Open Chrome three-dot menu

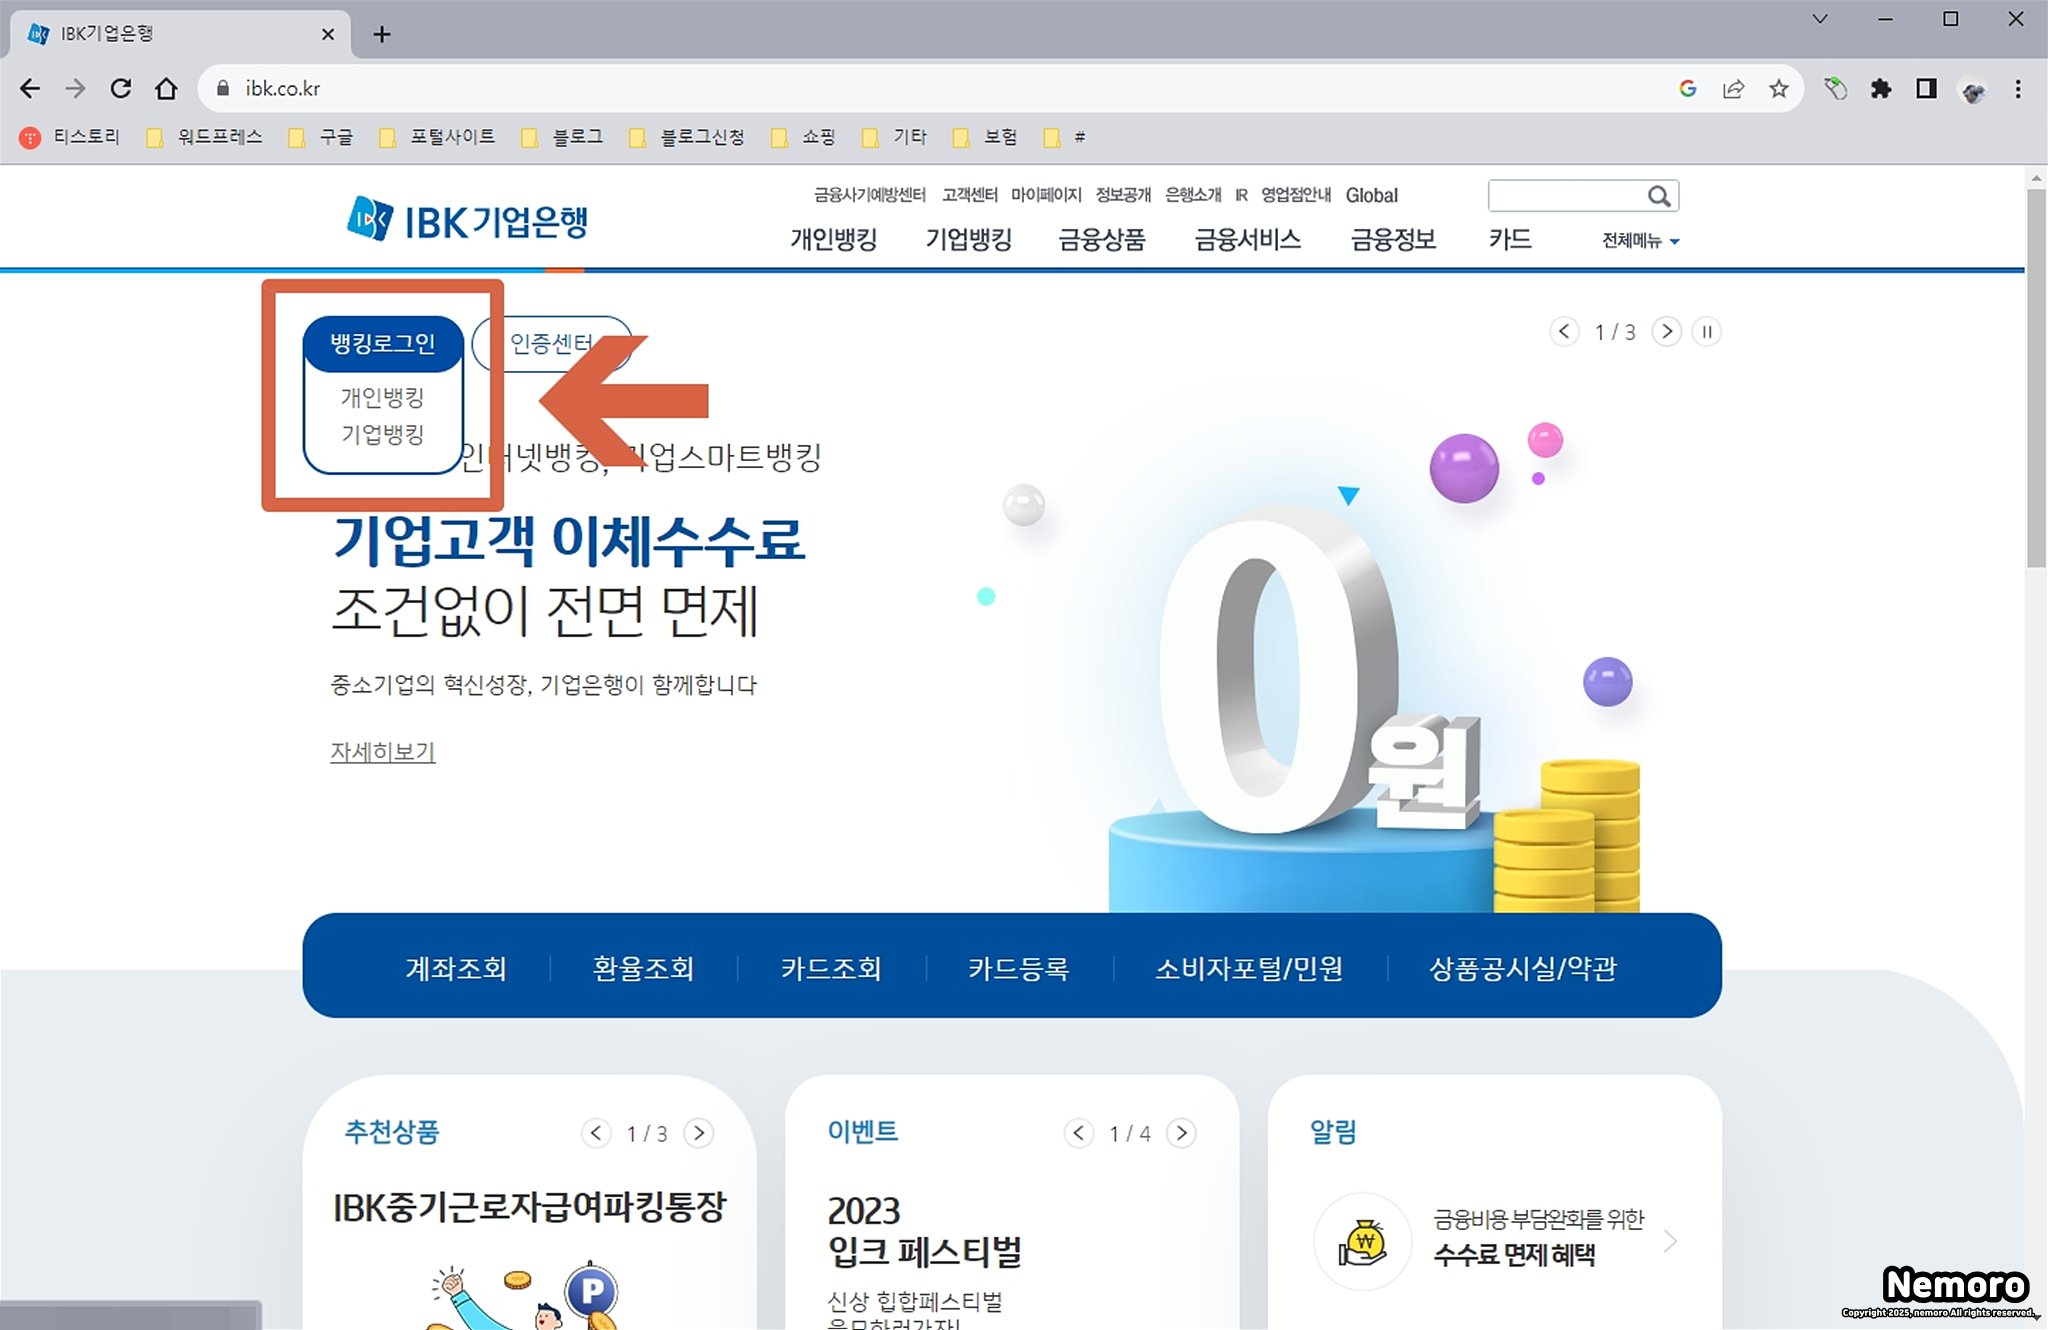coord(2018,89)
